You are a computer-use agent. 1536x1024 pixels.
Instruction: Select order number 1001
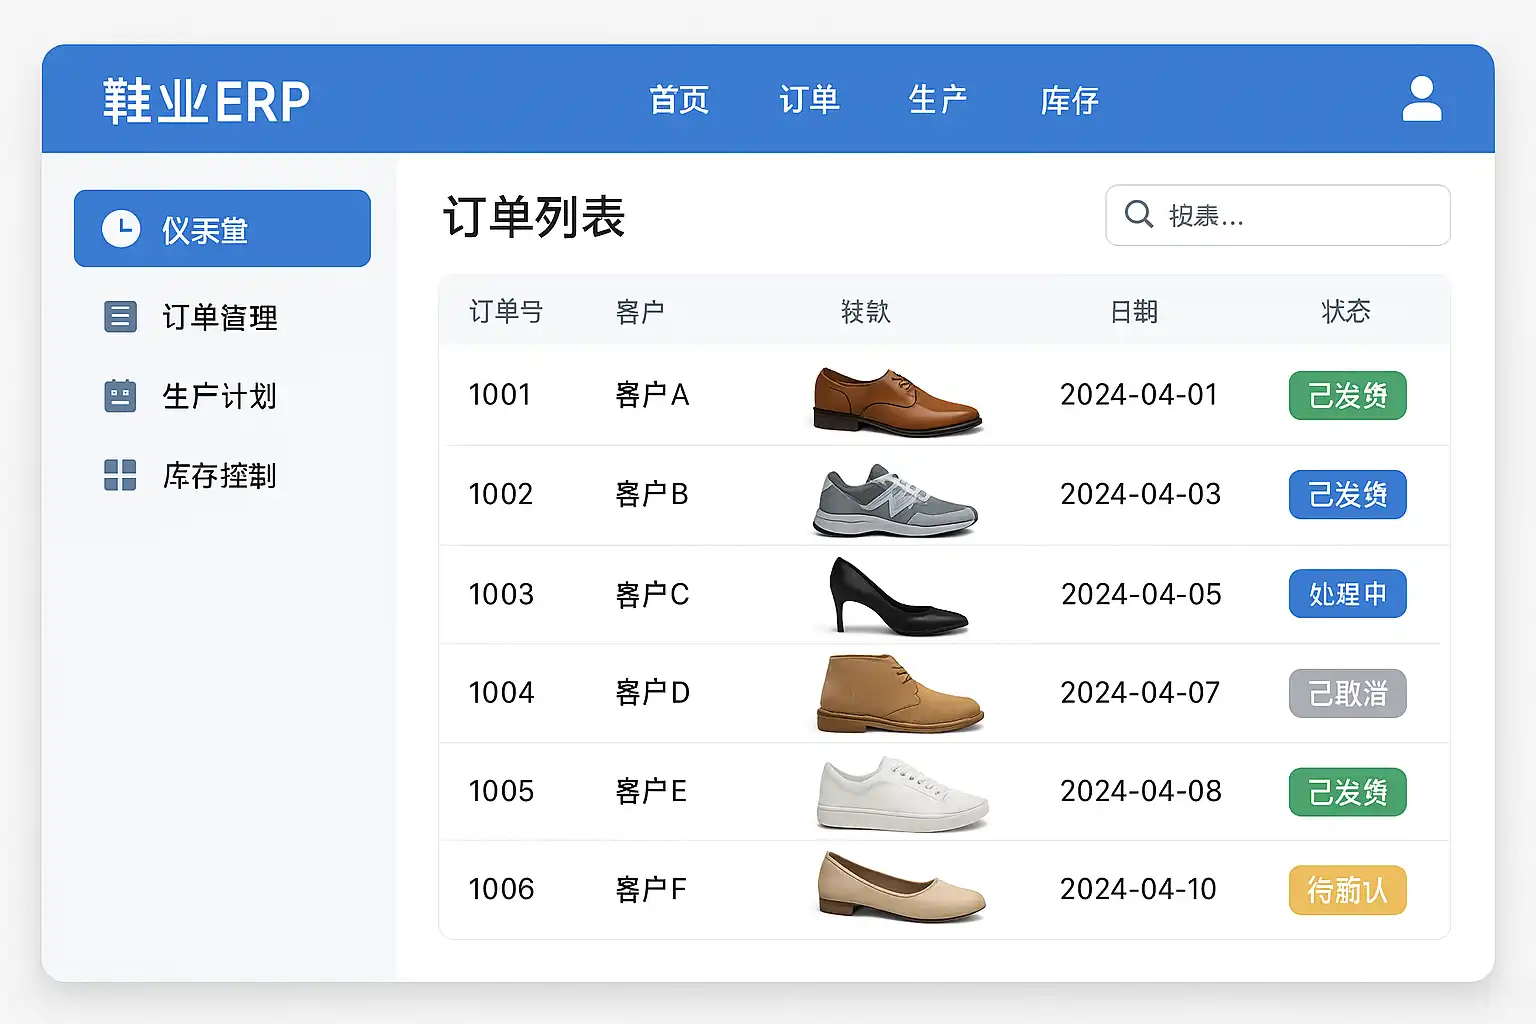500,395
